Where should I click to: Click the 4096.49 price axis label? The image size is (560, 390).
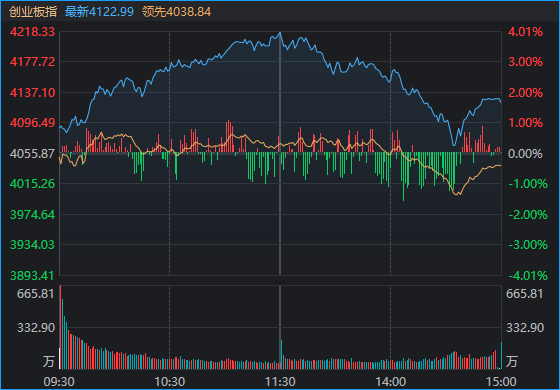[x=32, y=123]
